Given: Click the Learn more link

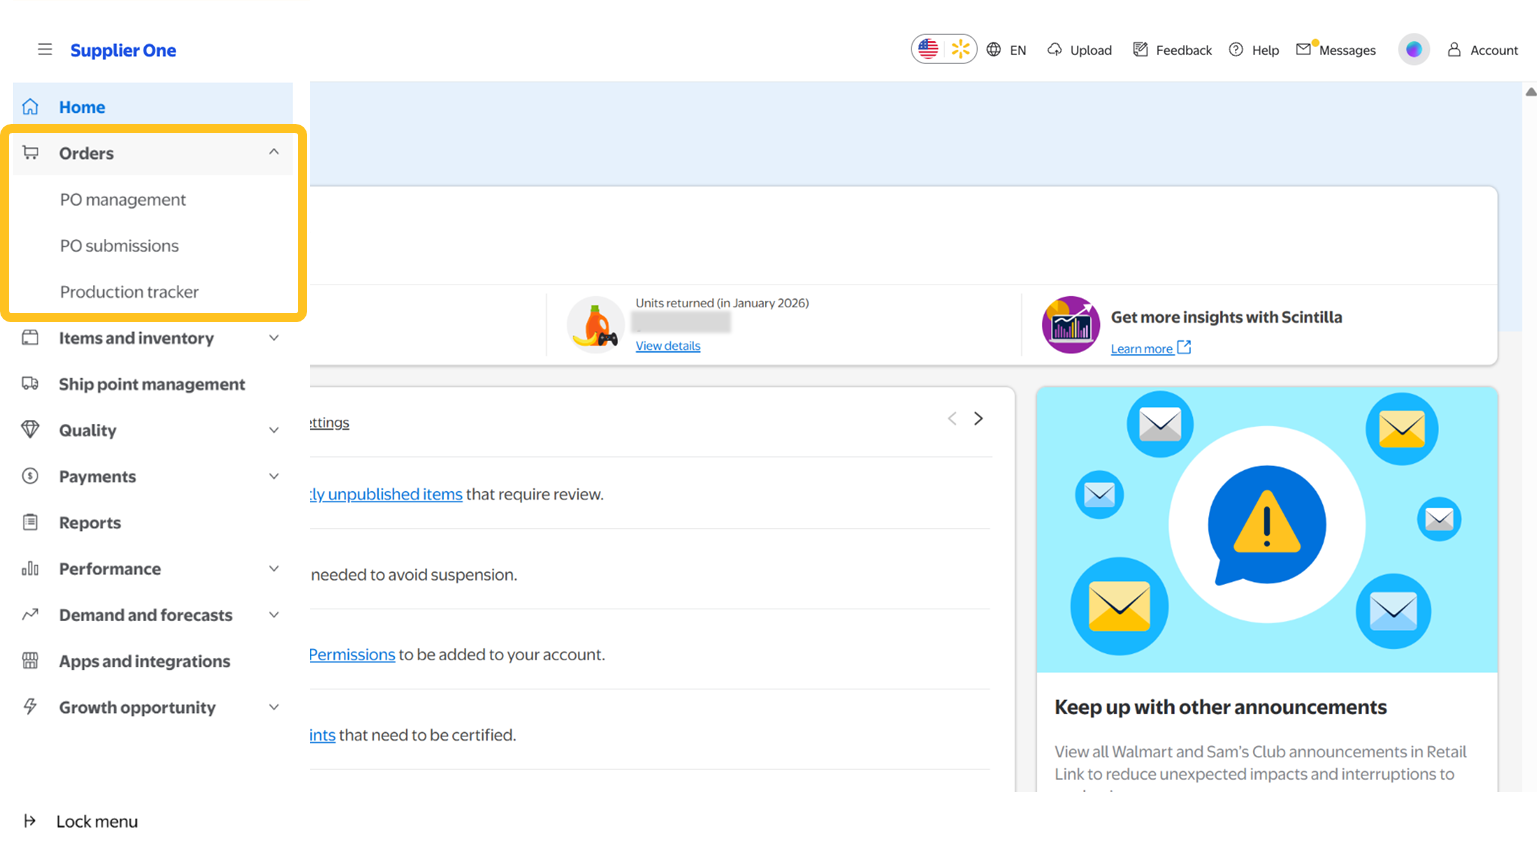Looking at the screenshot, I should (1142, 348).
